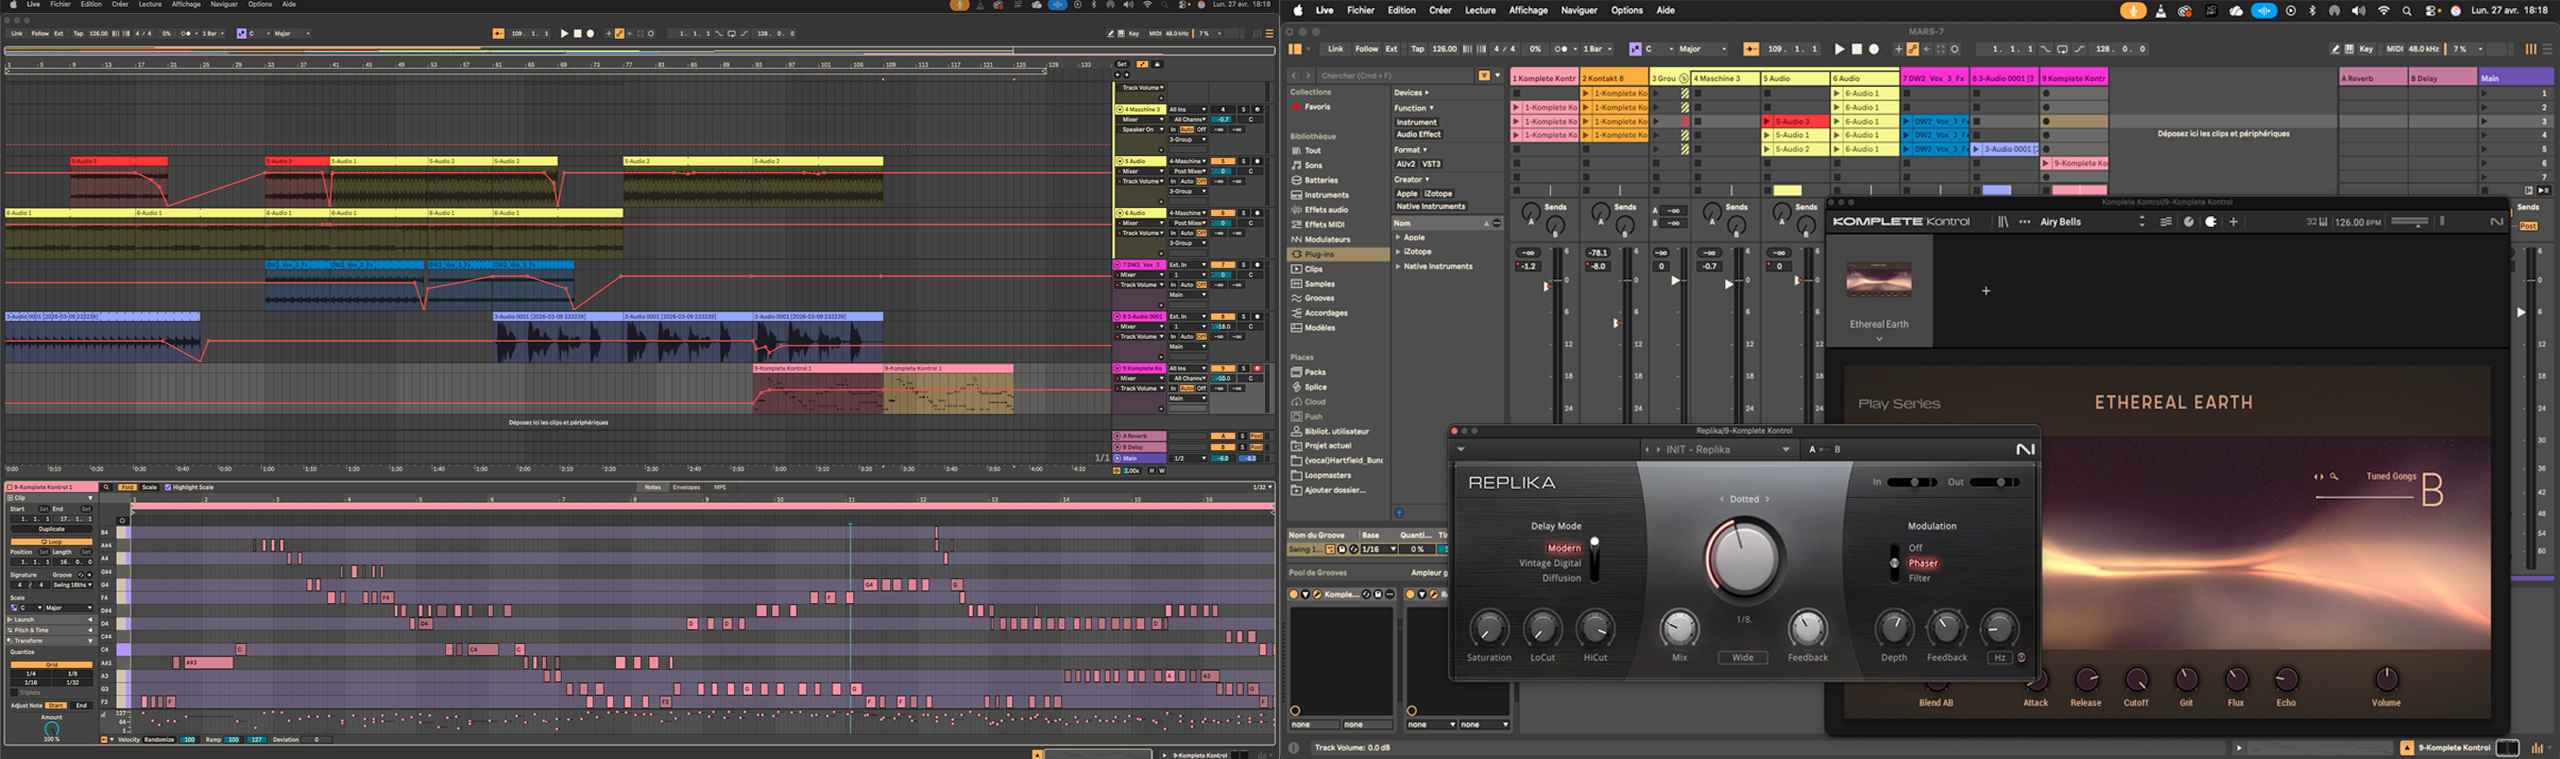The height and width of the screenshot is (759, 2560).
Task: Expand the iZotope folder in the browser list
Action: [1398, 252]
